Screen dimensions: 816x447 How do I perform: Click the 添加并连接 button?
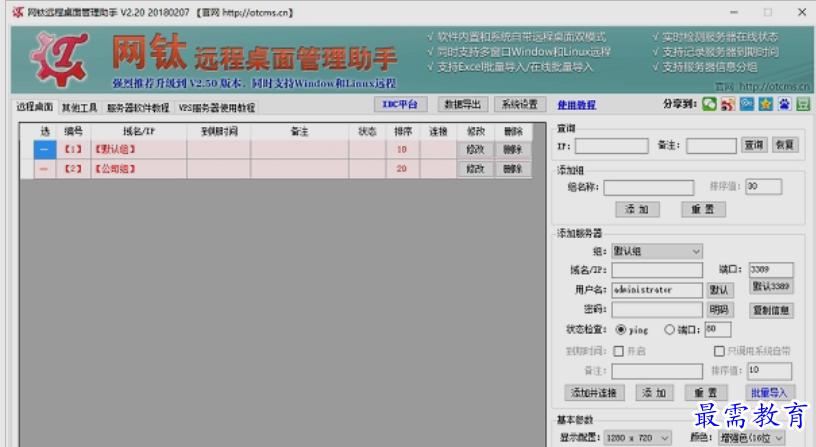point(594,393)
